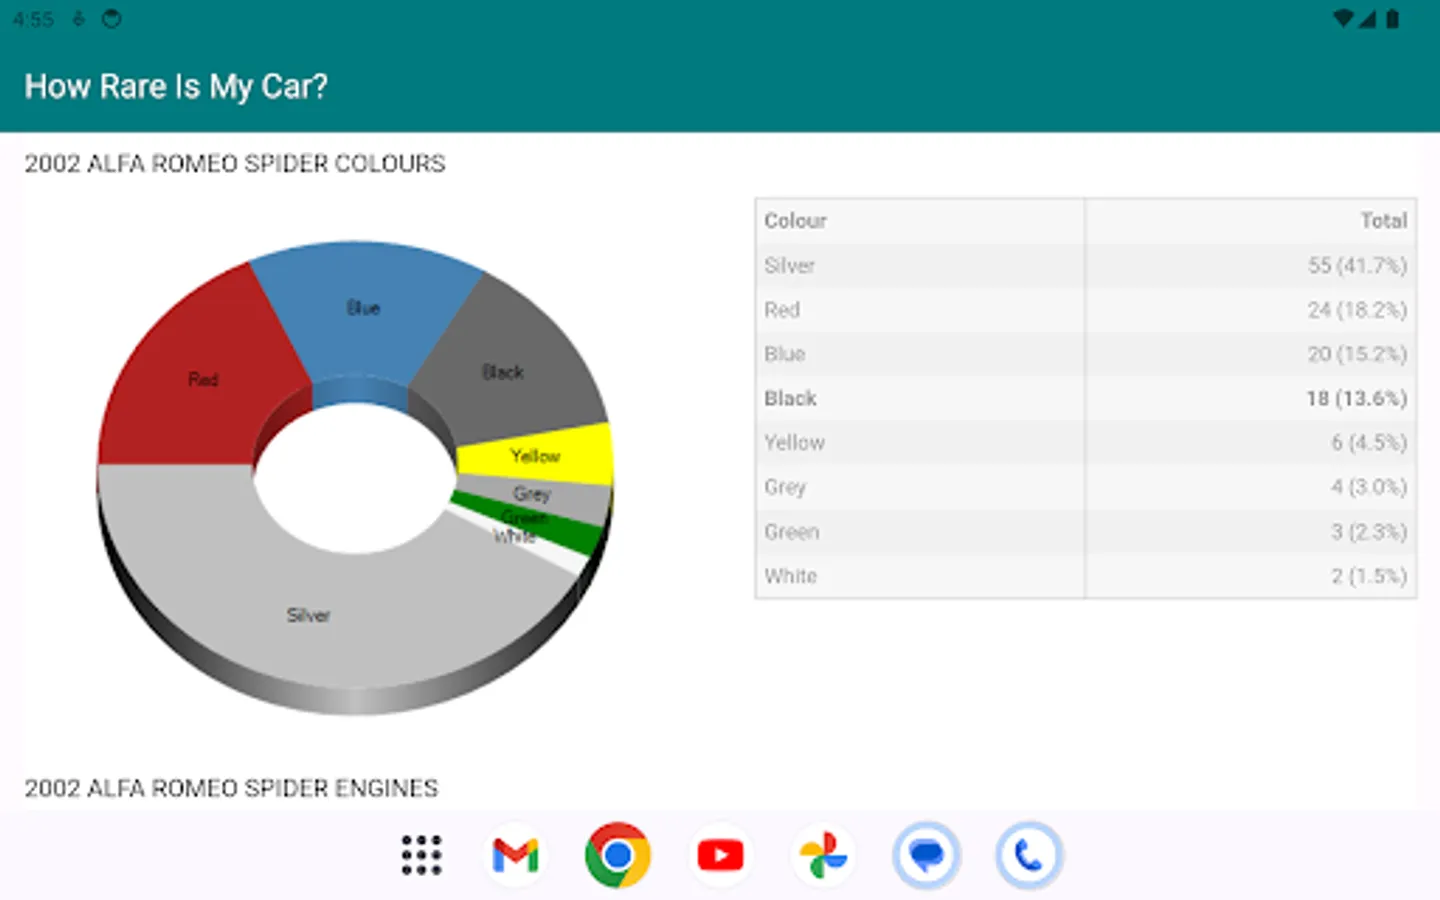The height and width of the screenshot is (900, 1440).
Task: Tap the 2002 Alfa Romeo Spider Engines heading
Action: pyautogui.click(x=231, y=788)
